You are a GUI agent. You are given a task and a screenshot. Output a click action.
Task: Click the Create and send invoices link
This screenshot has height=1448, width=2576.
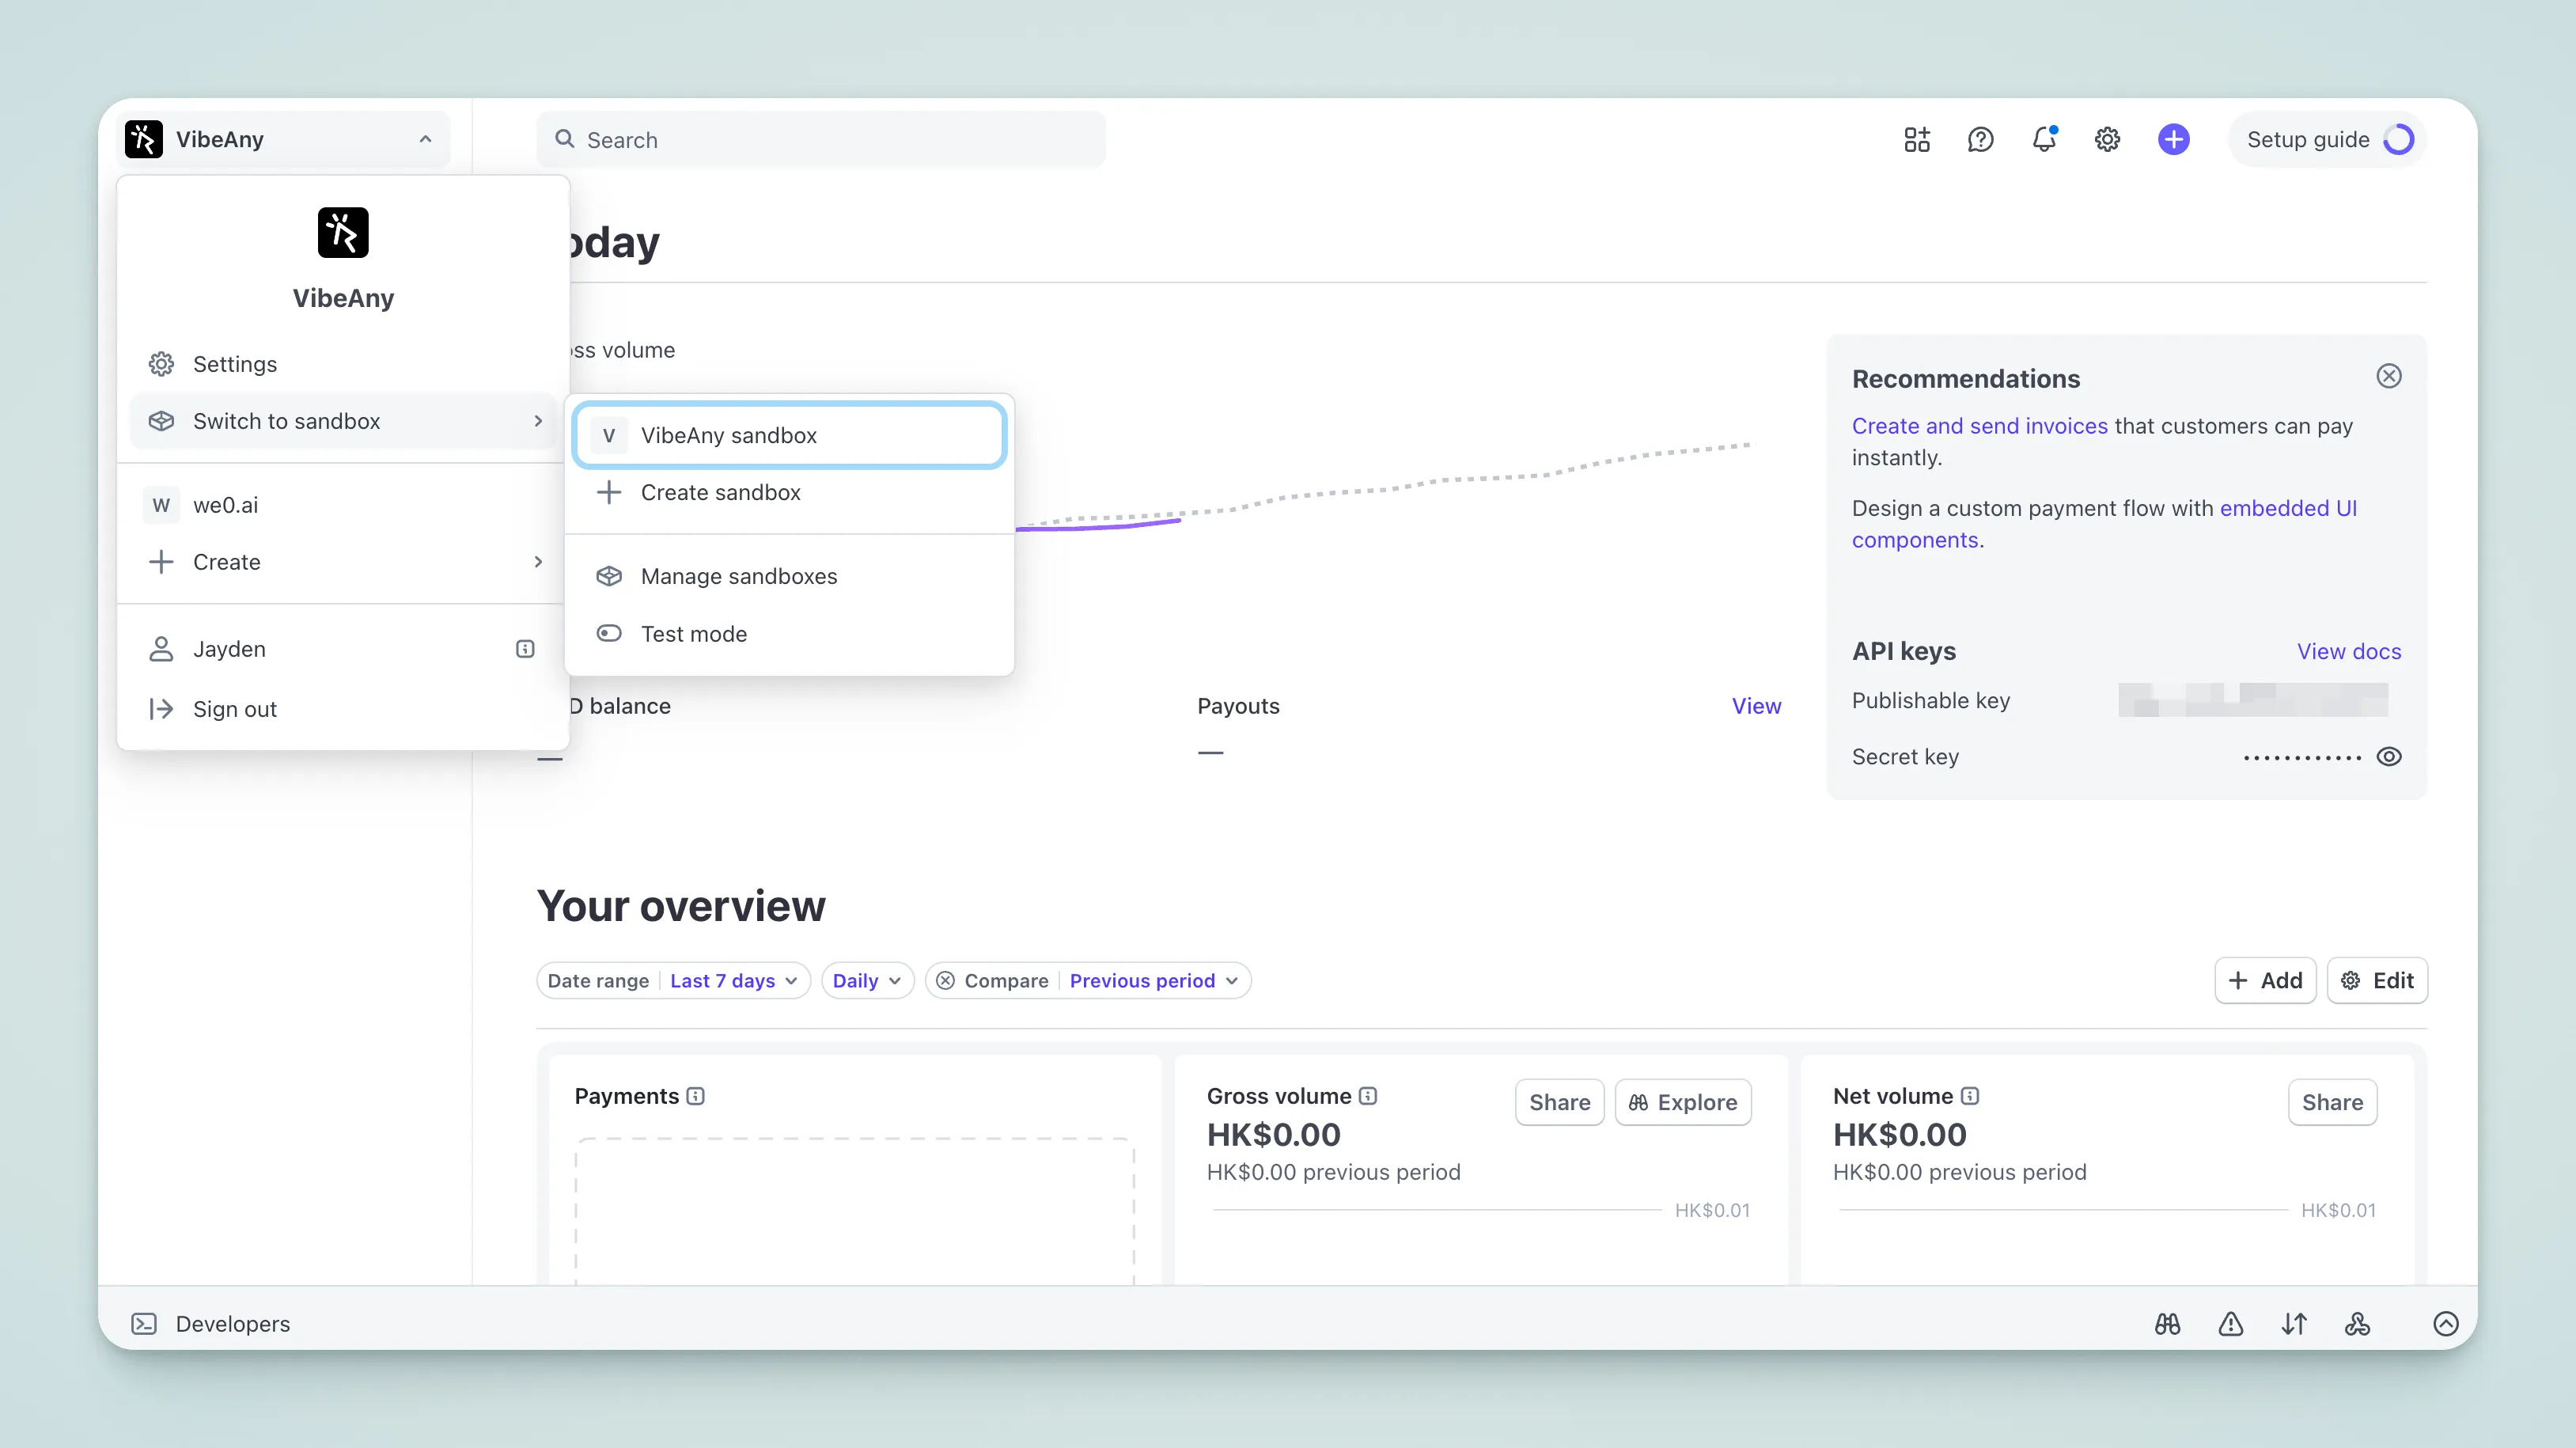1979,425
